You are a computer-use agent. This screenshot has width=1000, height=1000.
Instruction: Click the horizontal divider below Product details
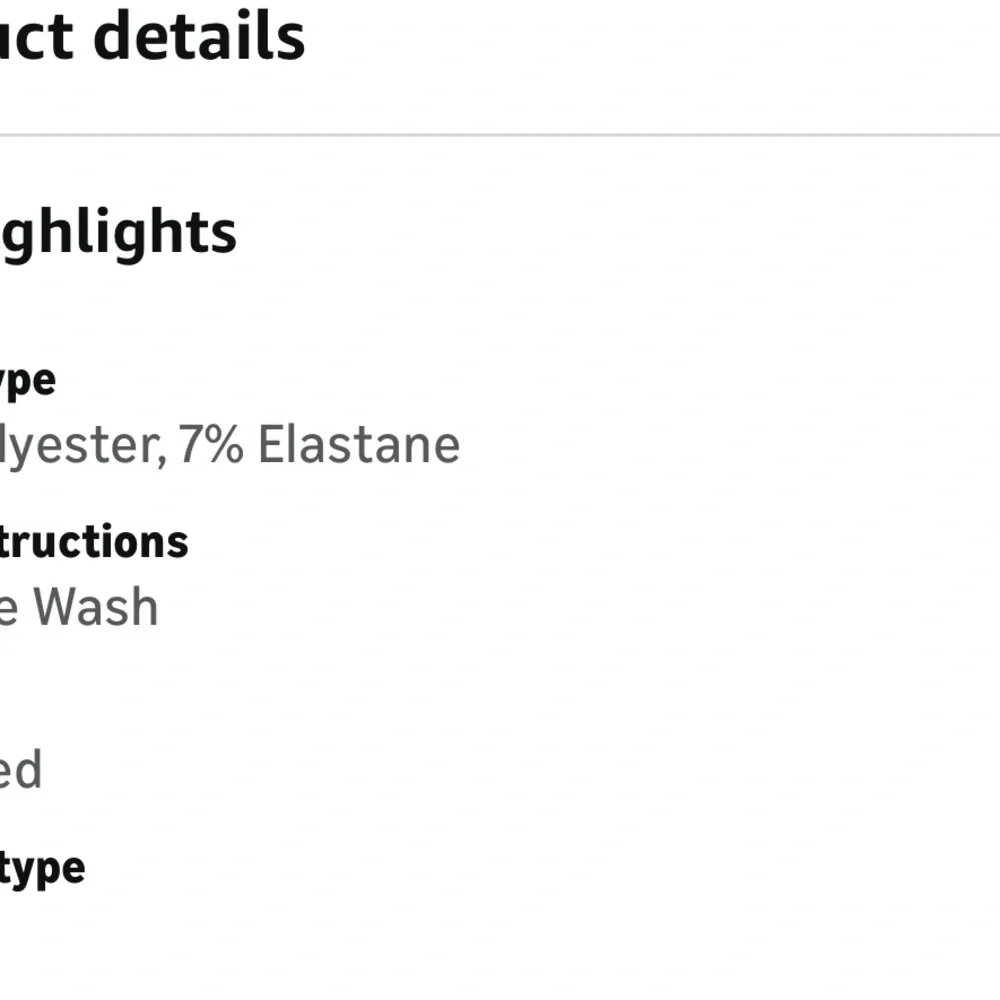point(500,135)
